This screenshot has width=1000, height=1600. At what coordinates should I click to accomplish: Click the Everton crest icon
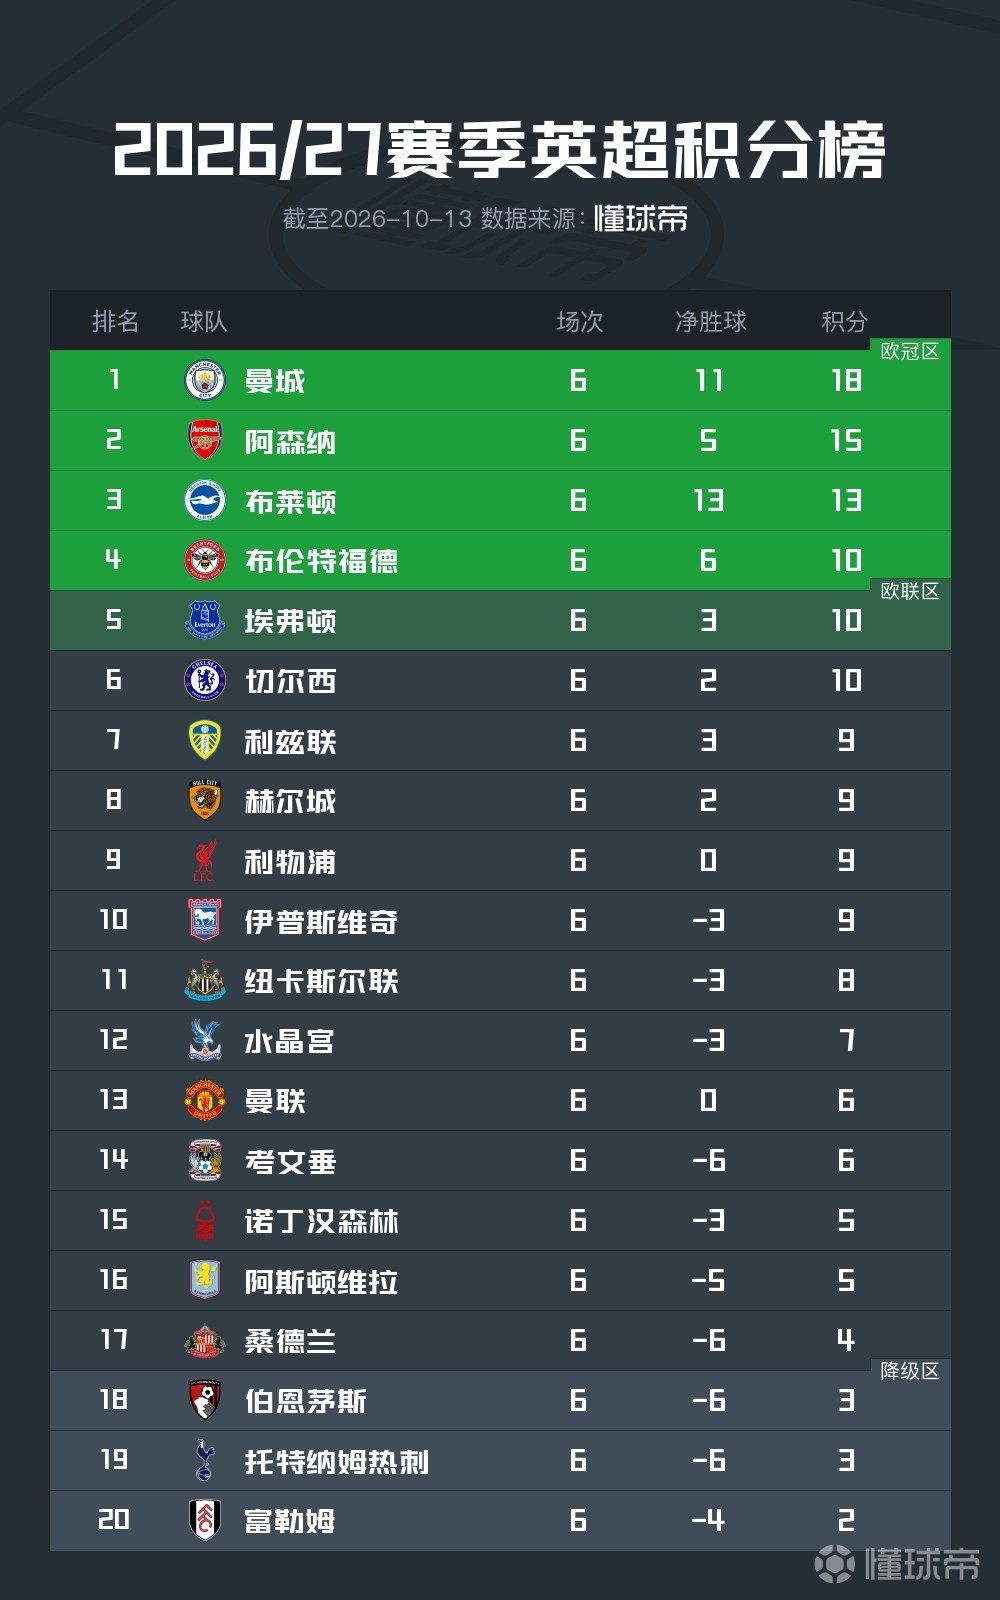click(205, 621)
